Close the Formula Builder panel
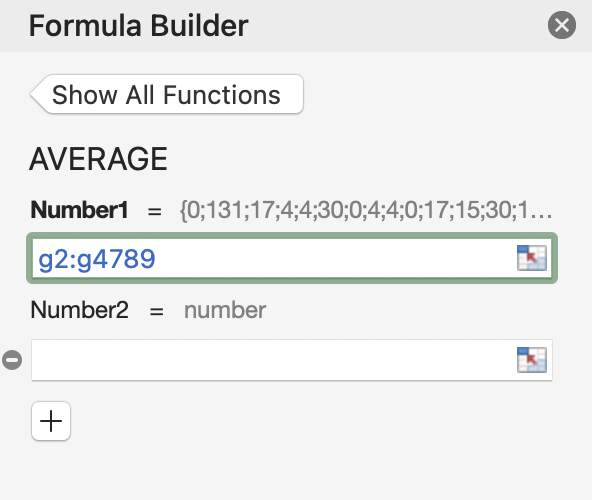 (x=562, y=25)
